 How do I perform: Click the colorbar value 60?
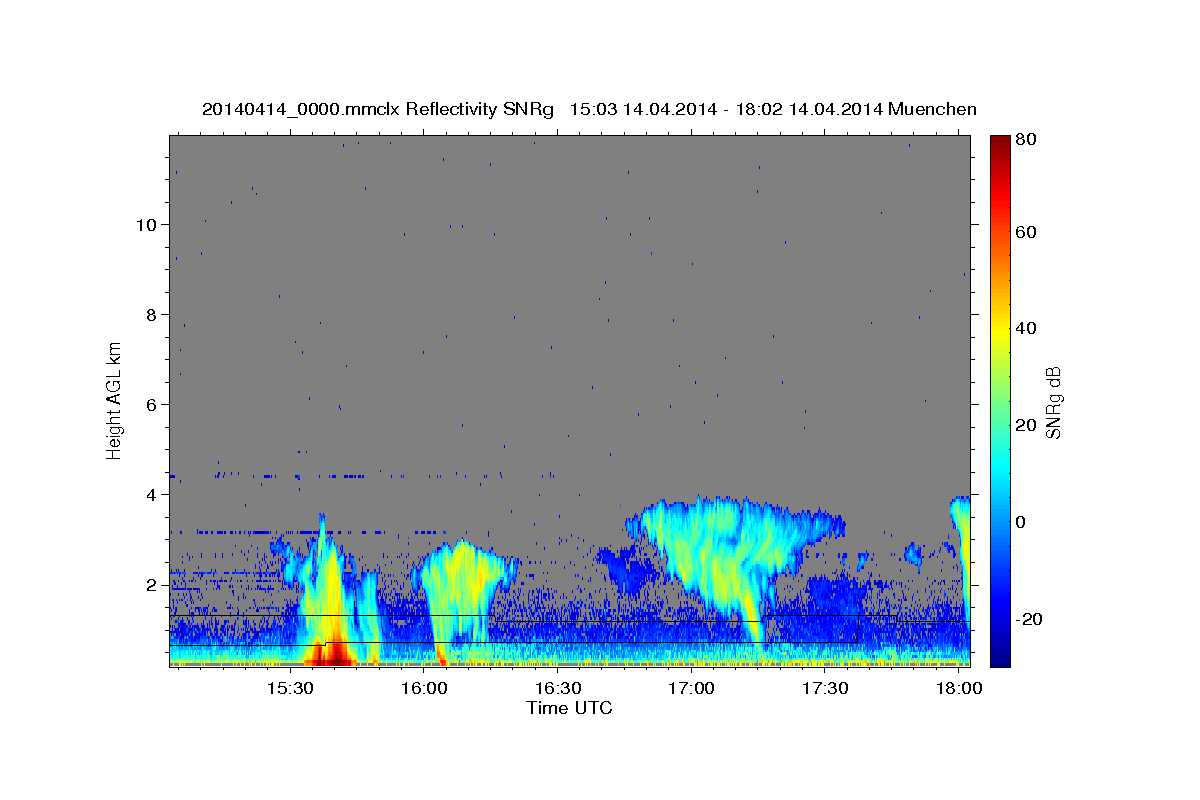[1025, 232]
